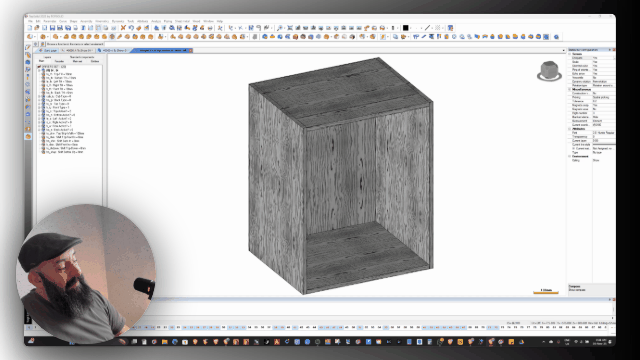The width and height of the screenshot is (640, 360).
Task: Select the 'Top Th = 18mm' tree row
Action: pos(59,74)
